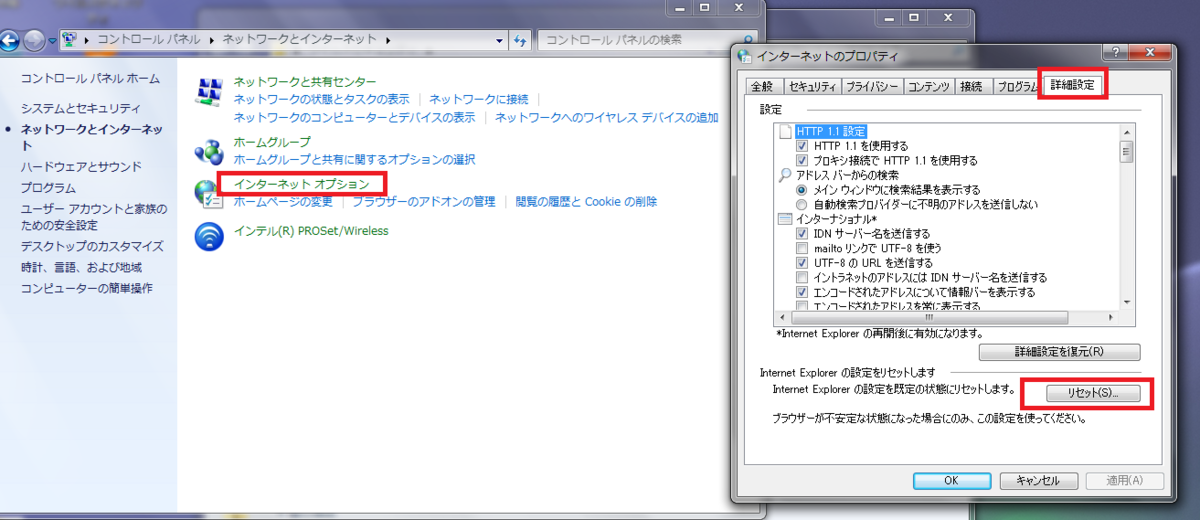Open the 'ホームグループ' heading link
Screen dimensions: 1200x520
[272, 142]
